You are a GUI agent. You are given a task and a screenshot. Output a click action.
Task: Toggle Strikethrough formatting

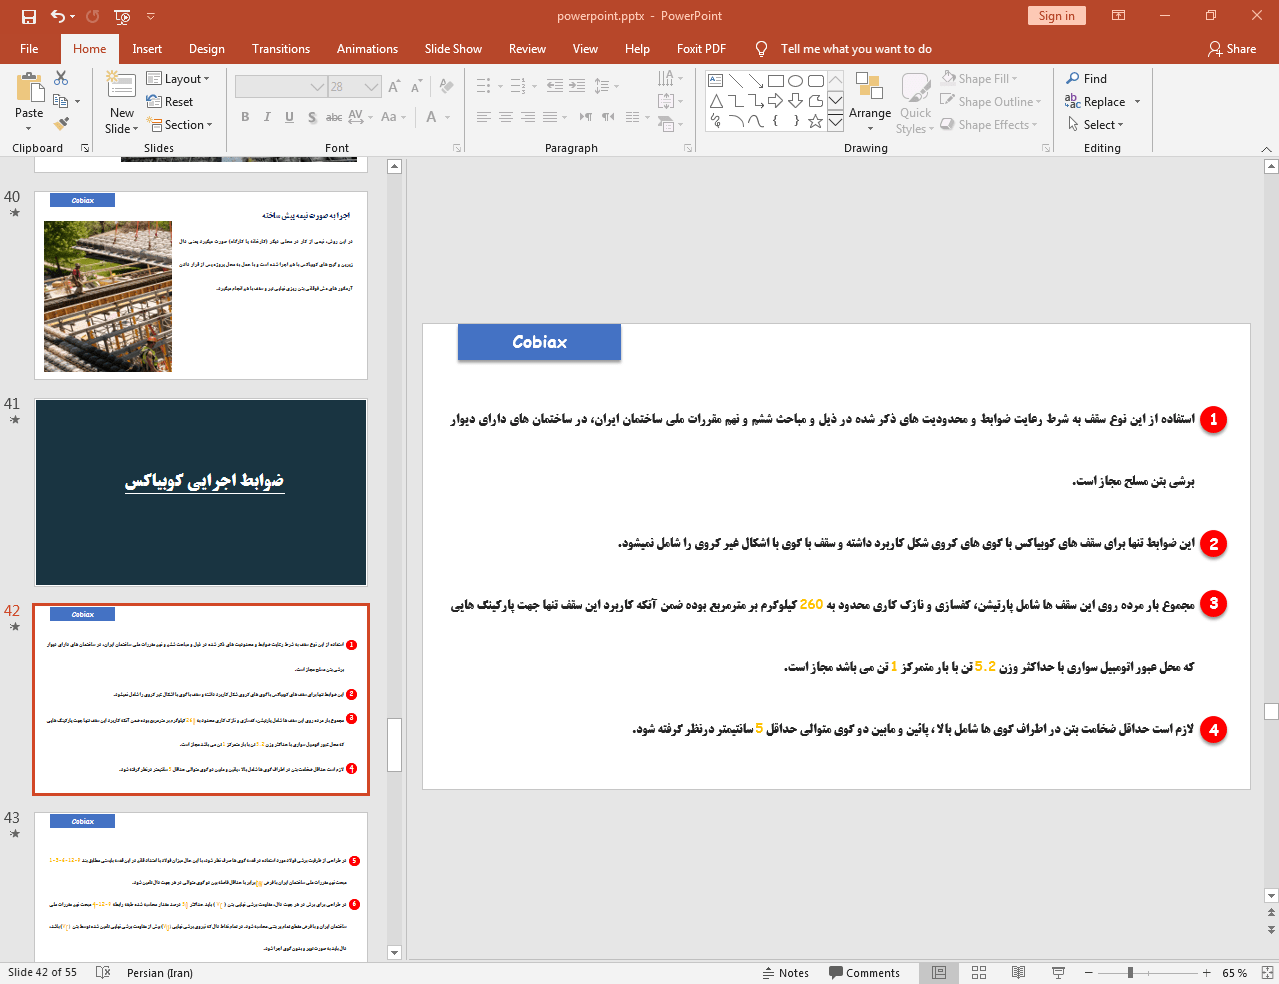click(334, 117)
